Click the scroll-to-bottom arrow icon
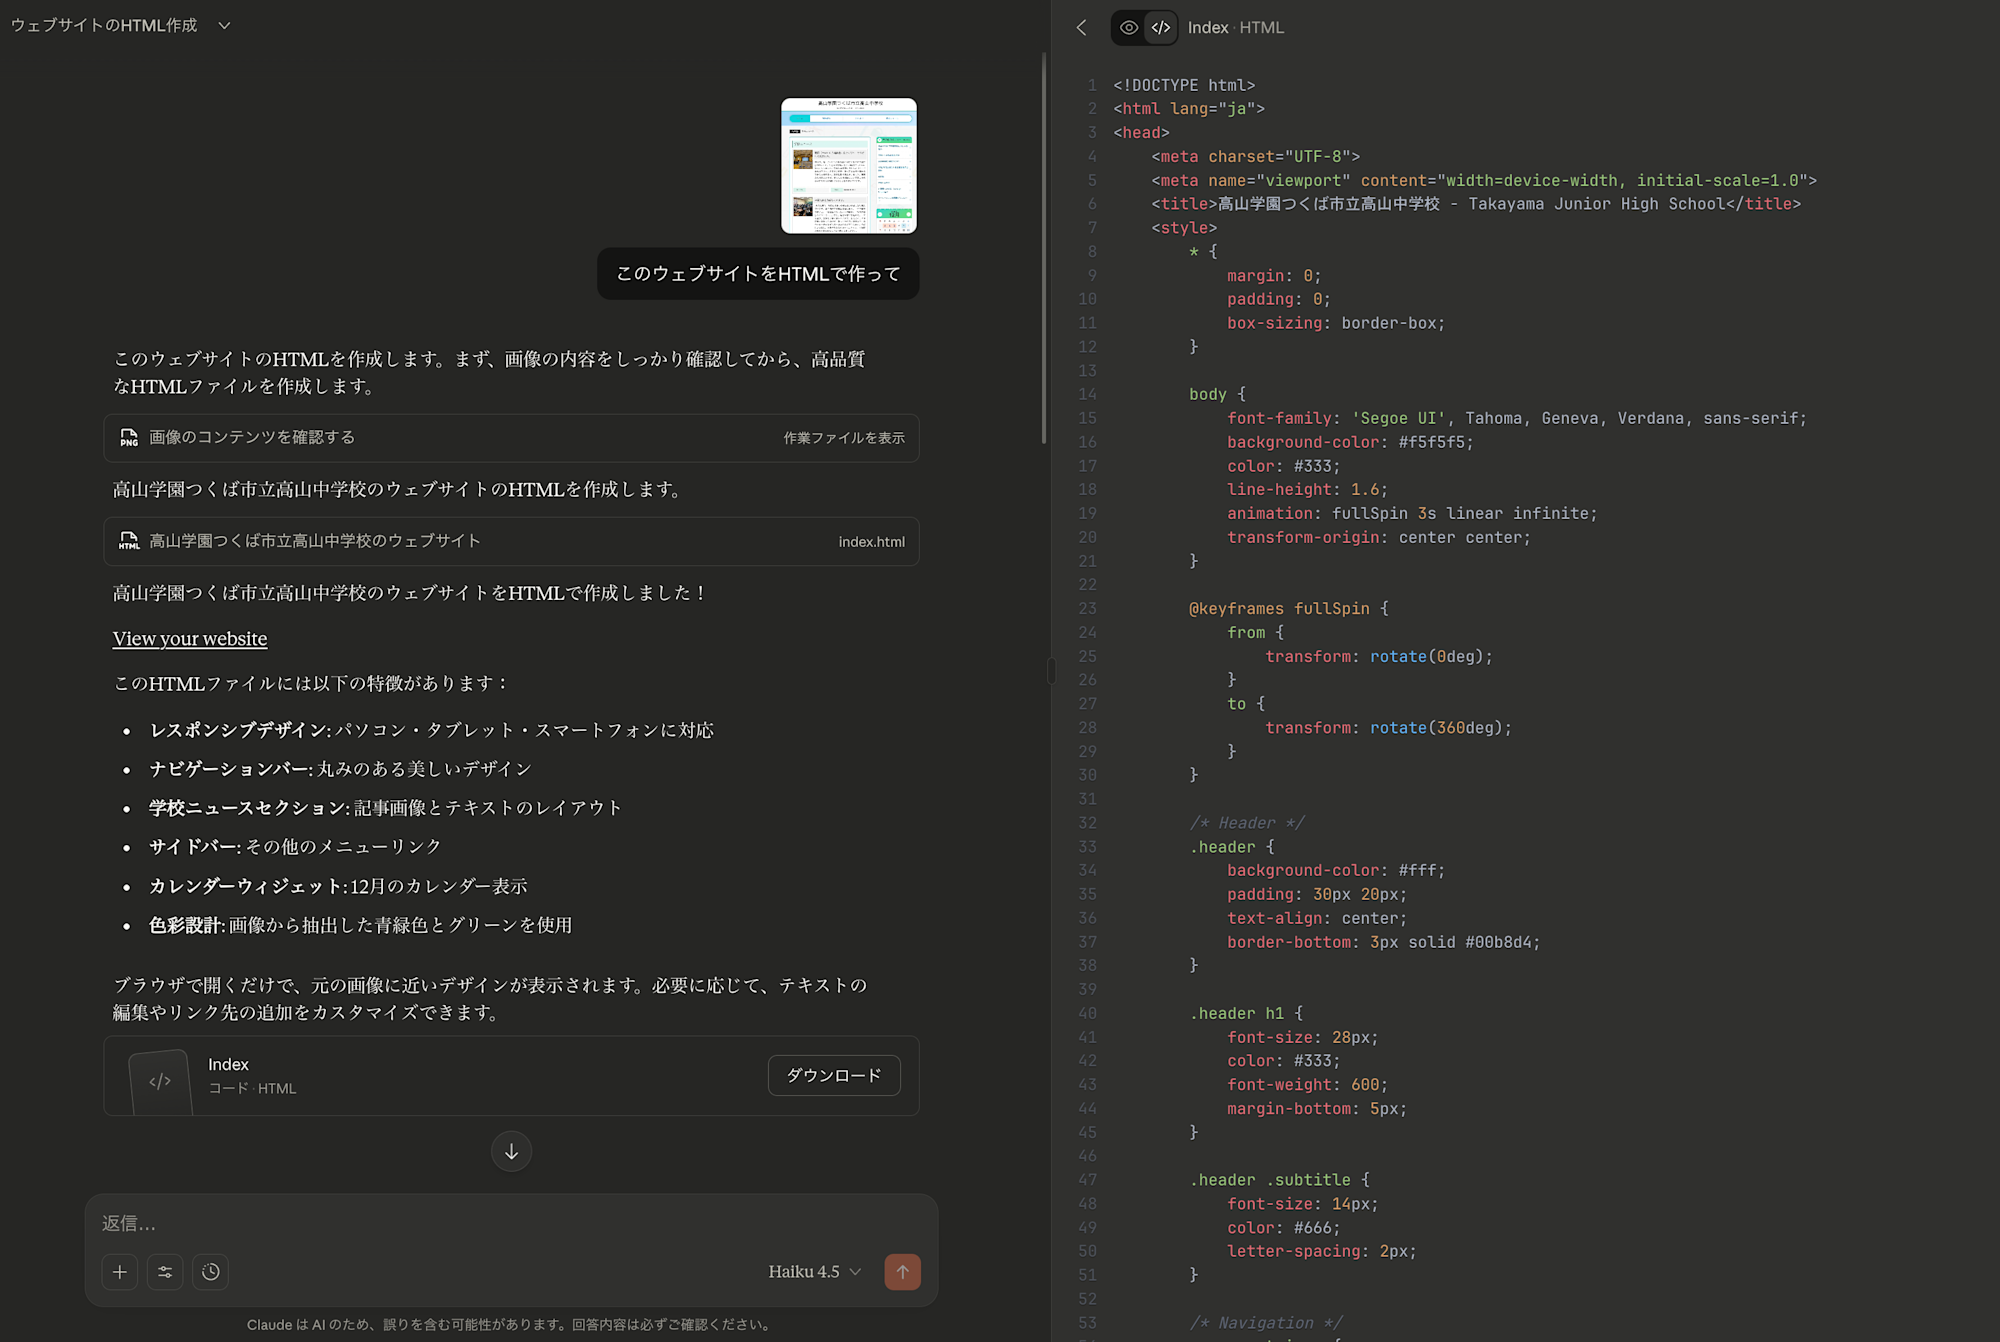2000x1342 pixels. (x=511, y=1151)
